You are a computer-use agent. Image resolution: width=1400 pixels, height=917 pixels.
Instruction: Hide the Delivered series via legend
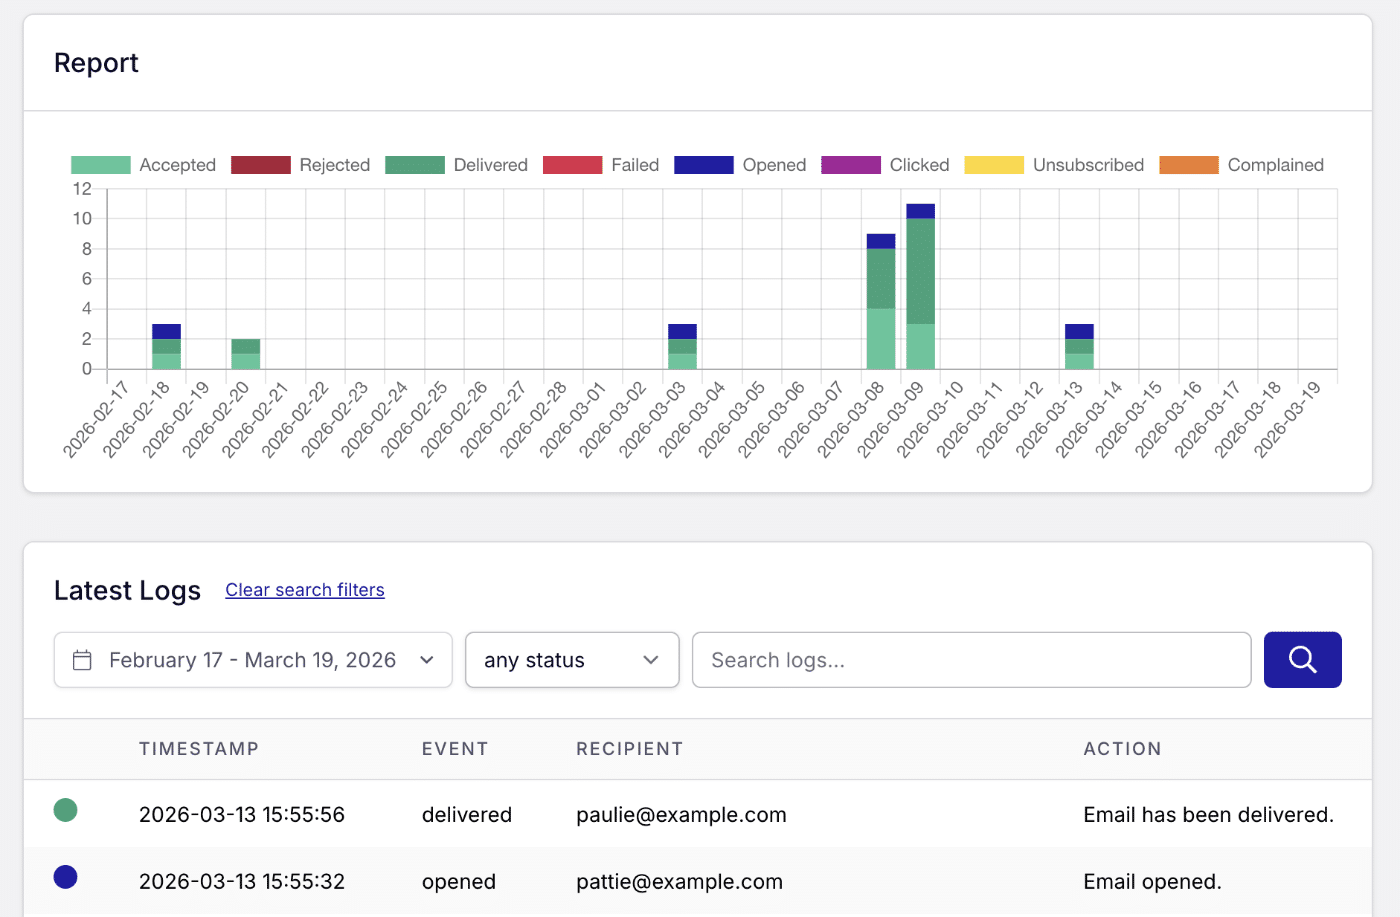(457, 165)
